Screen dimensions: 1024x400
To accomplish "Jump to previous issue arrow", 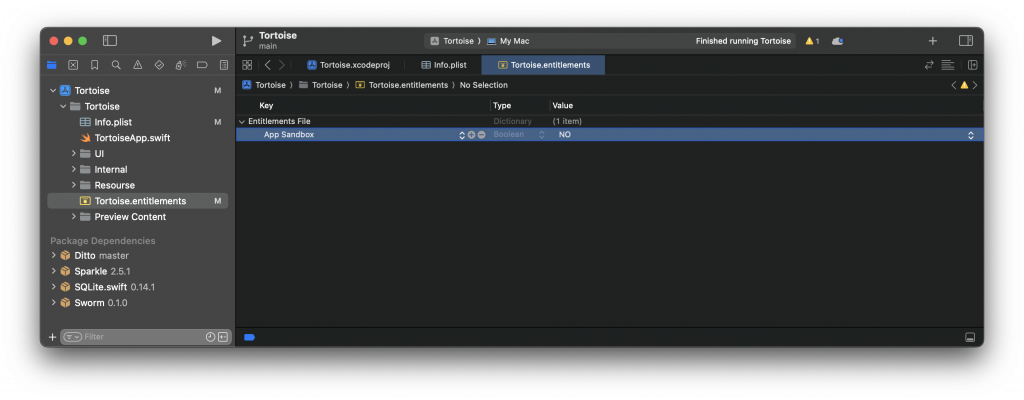I will 953,85.
